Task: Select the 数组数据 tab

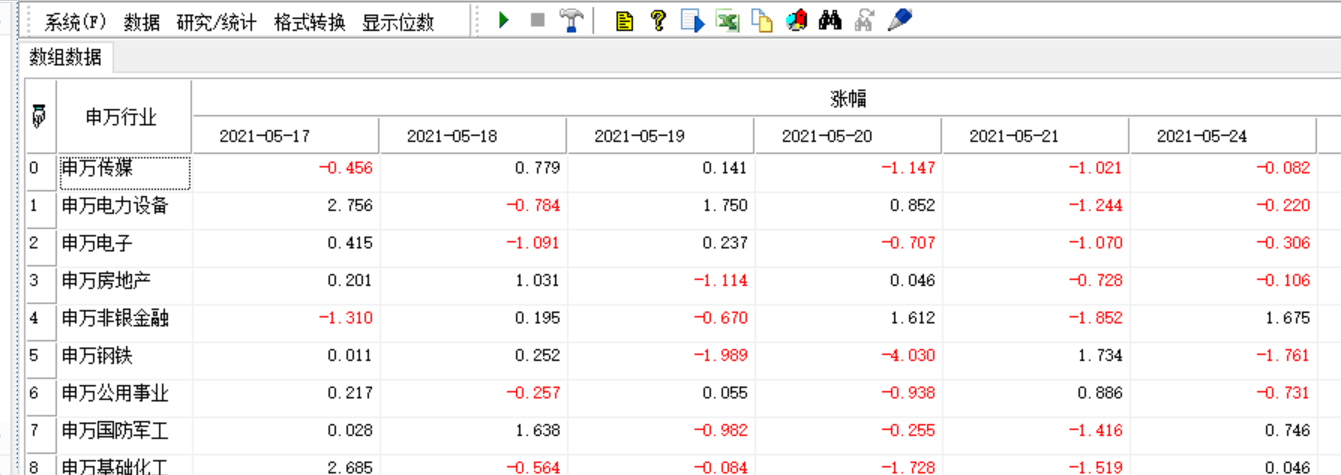Action: pos(65,57)
